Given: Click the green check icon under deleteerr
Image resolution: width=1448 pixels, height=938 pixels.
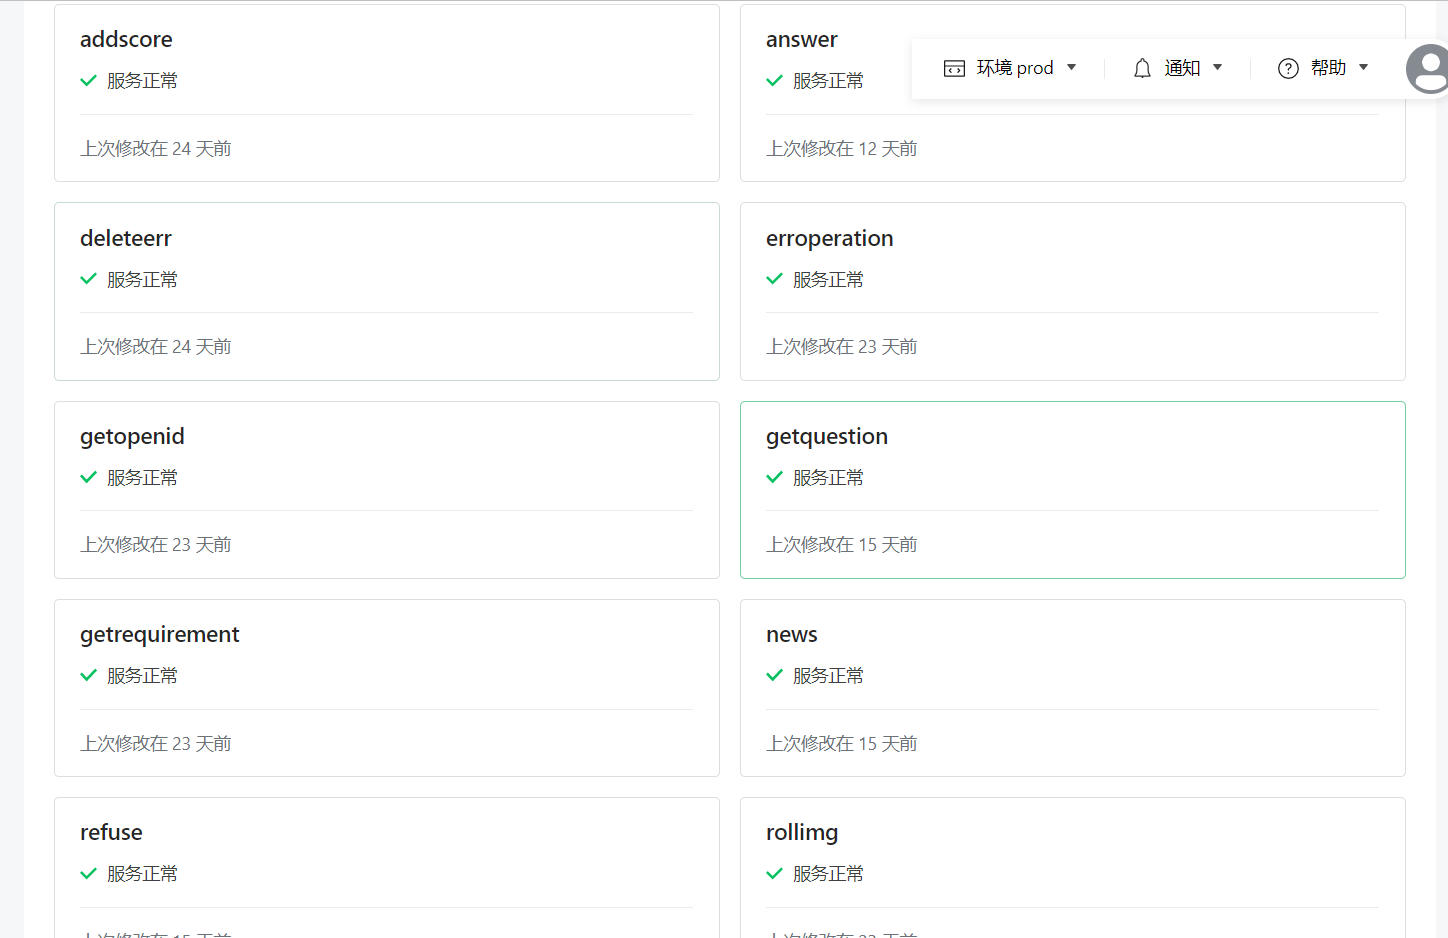Looking at the screenshot, I should point(88,279).
